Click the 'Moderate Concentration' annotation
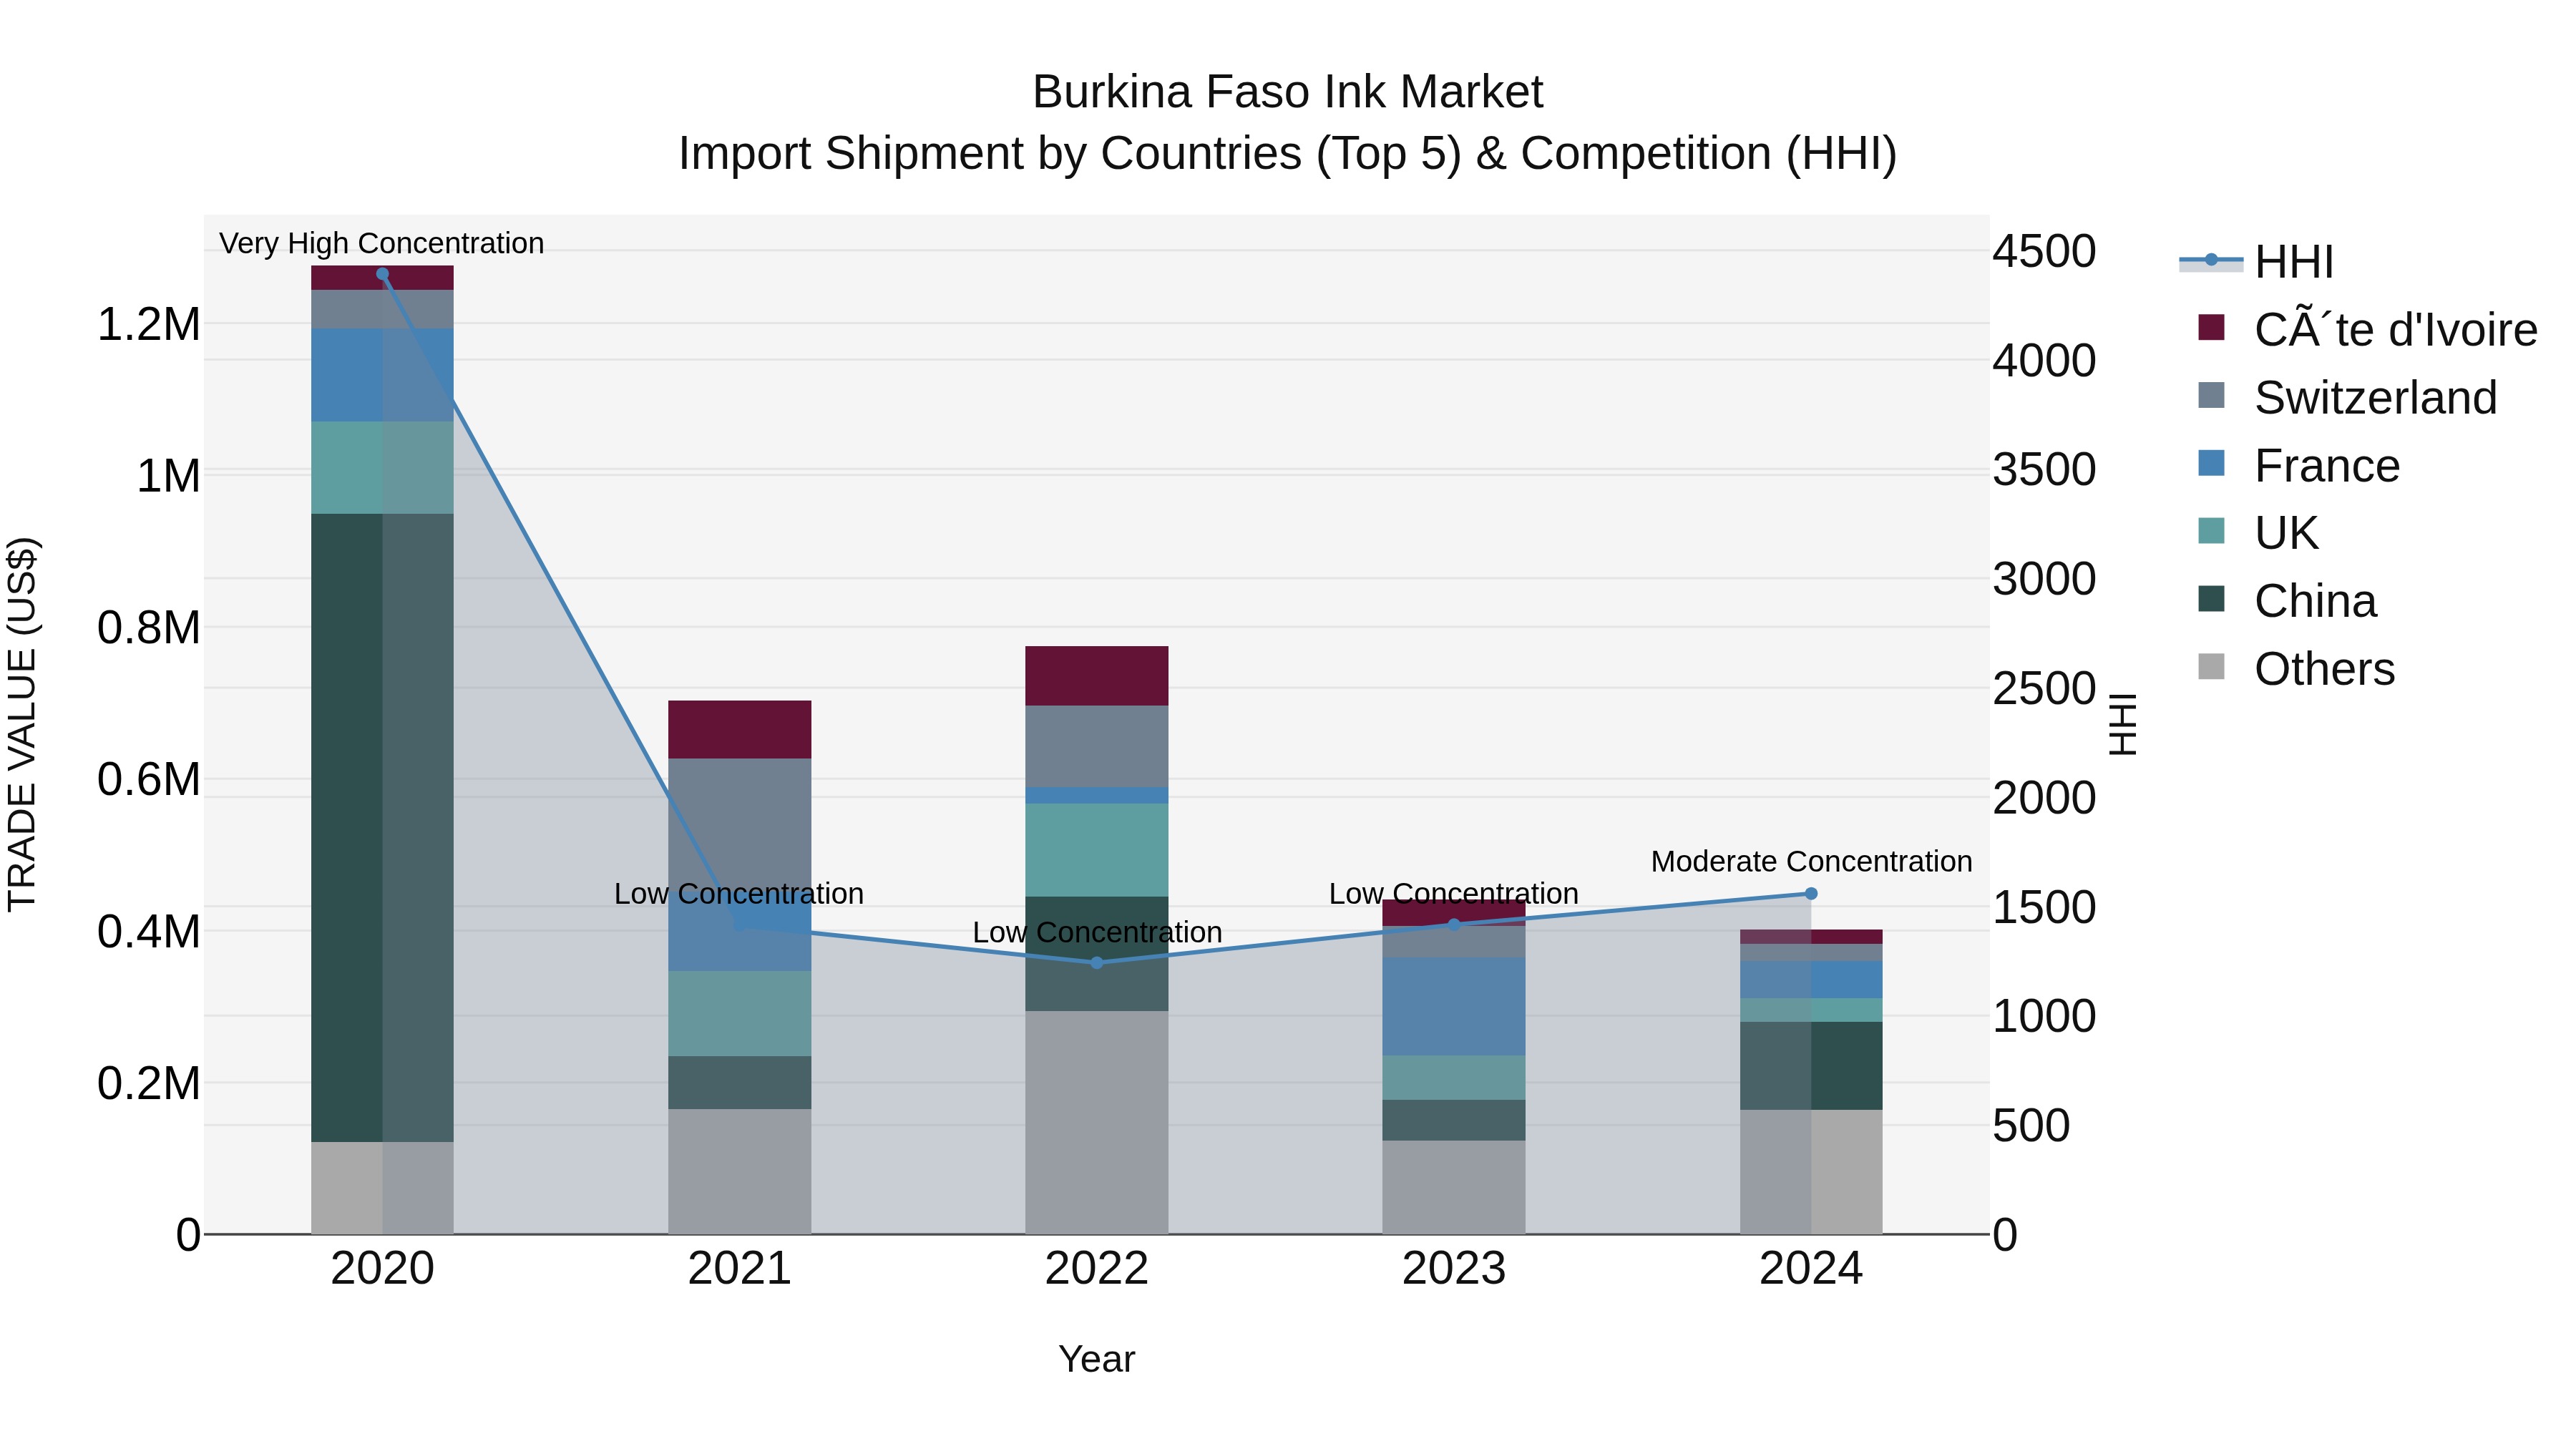 [x=1811, y=862]
